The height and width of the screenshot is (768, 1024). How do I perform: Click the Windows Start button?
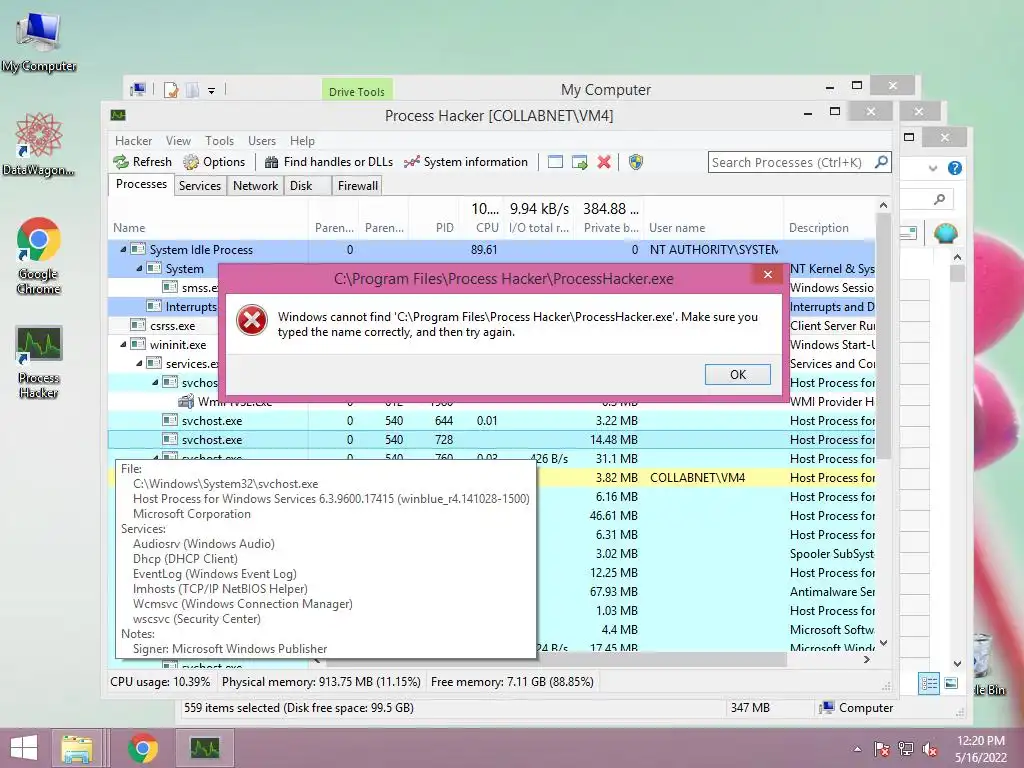pos(24,748)
